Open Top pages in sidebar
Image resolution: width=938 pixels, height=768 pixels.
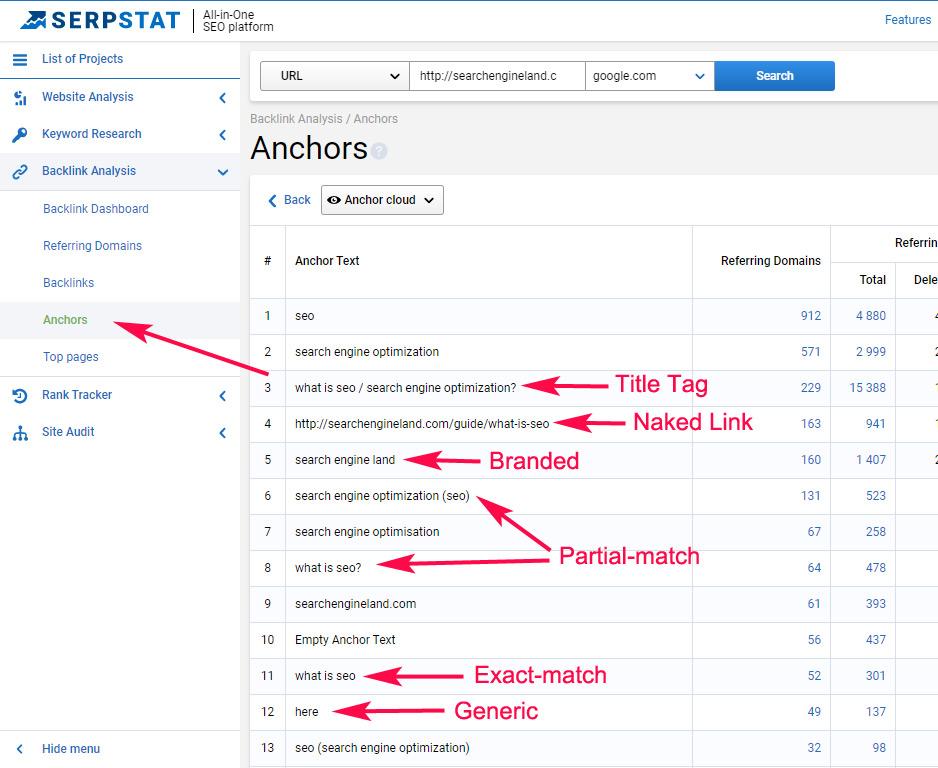[x=71, y=357]
